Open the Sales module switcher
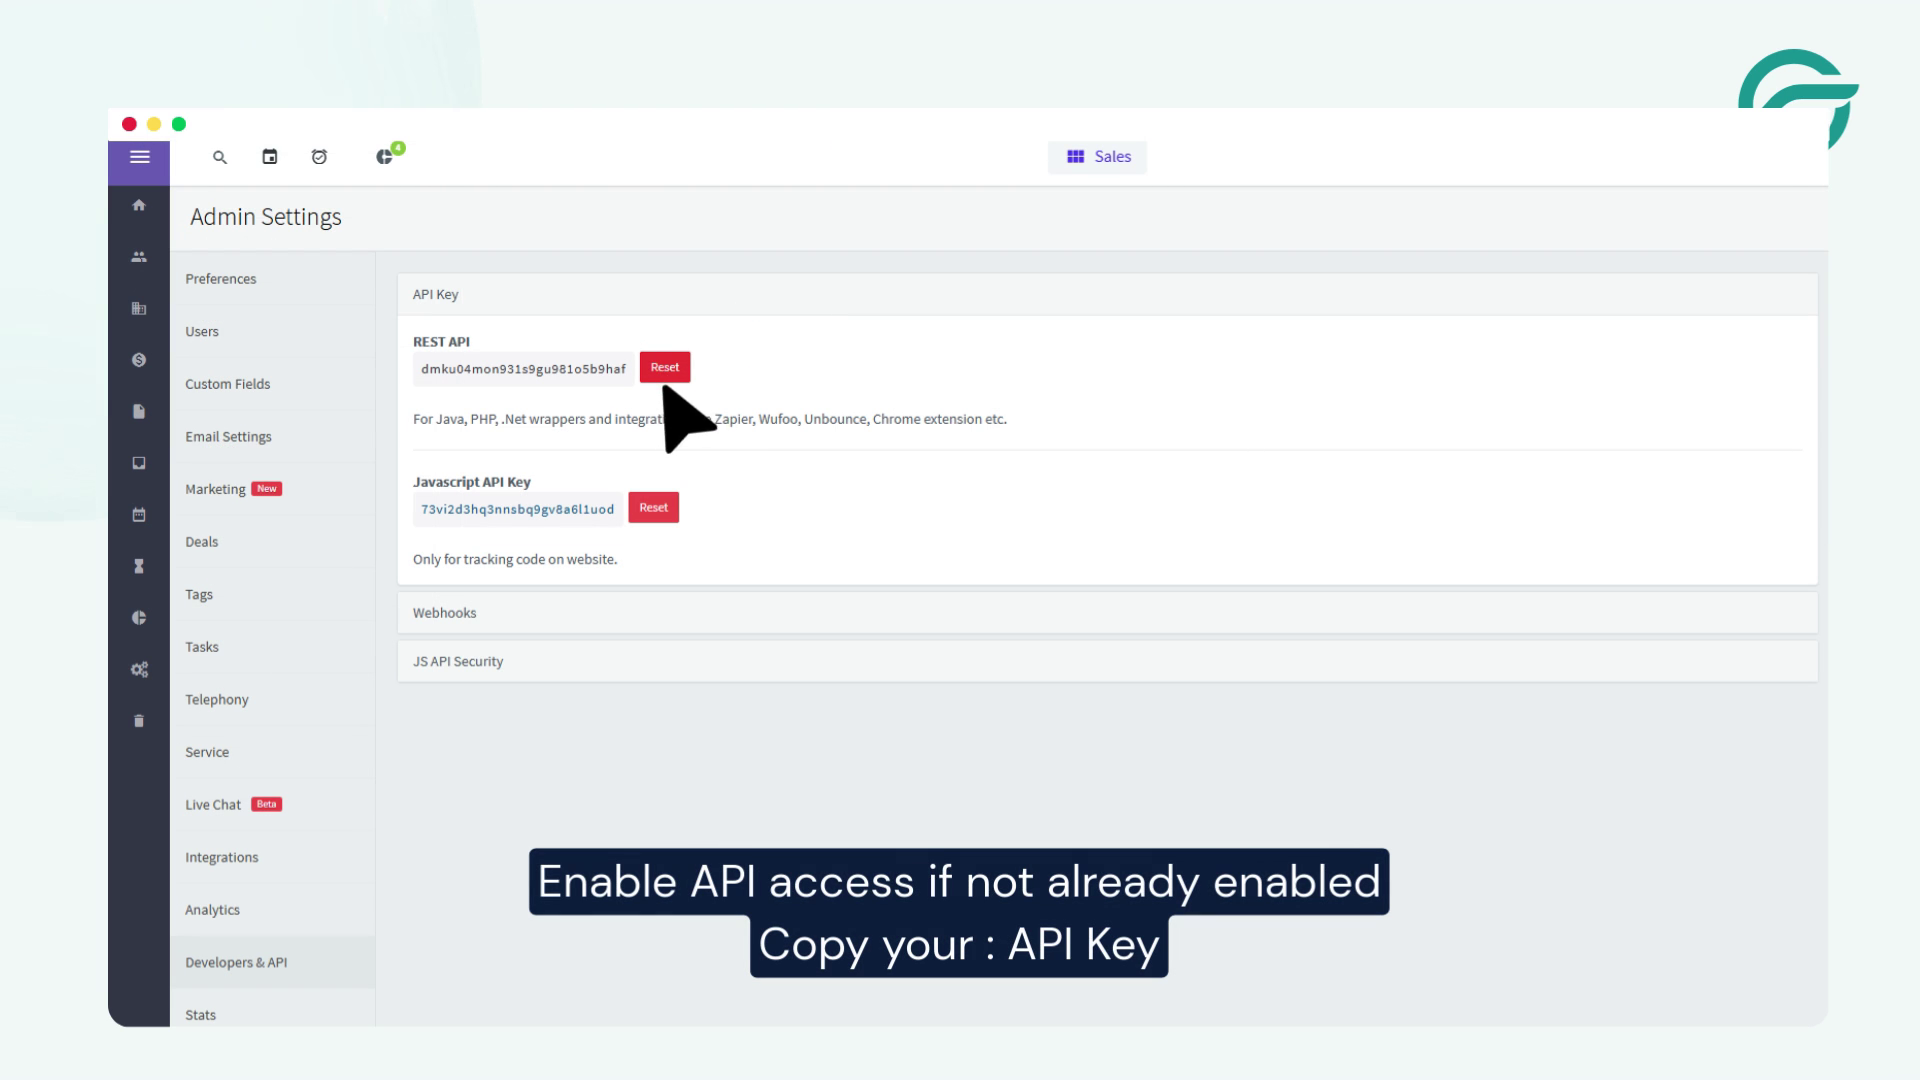The height and width of the screenshot is (1080, 1920). 1097,156
